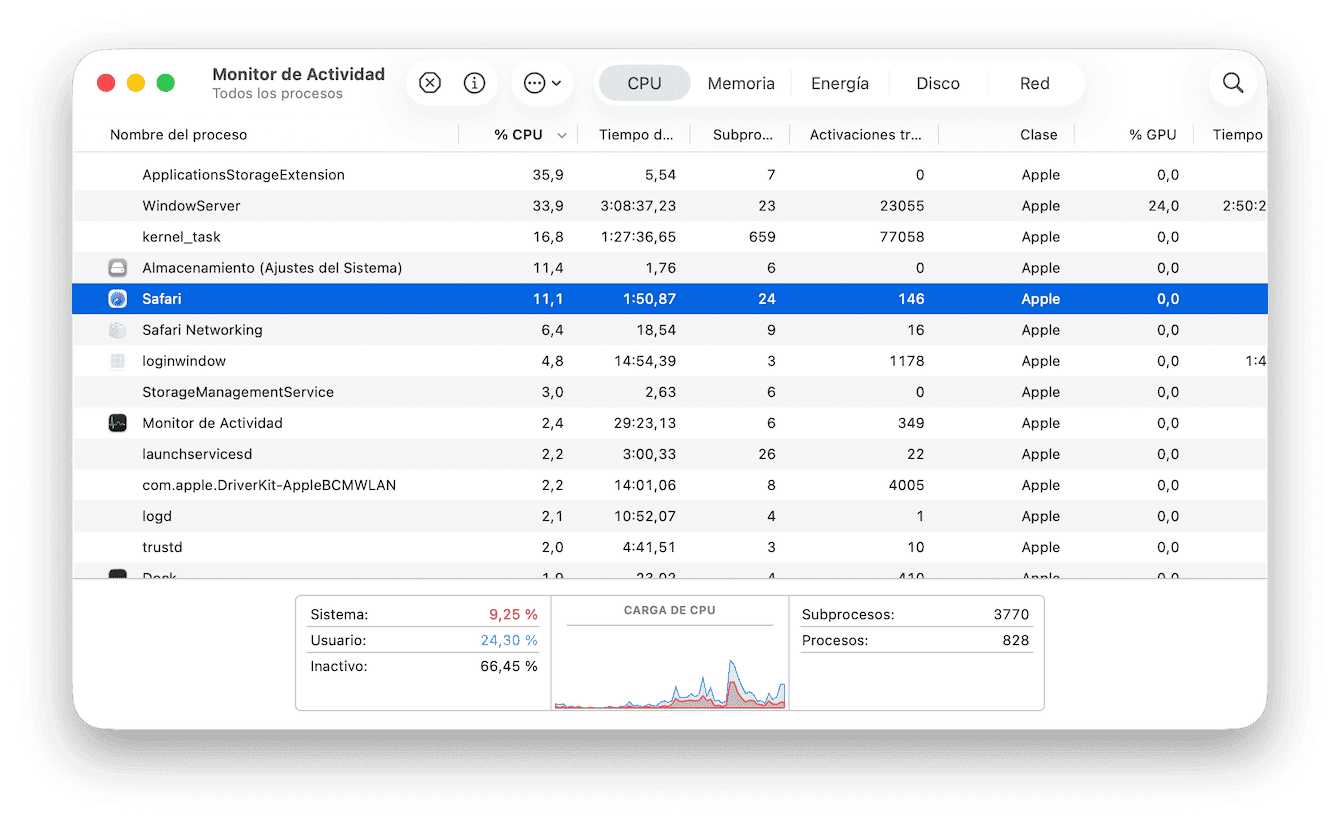The height and width of the screenshot is (825, 1340).
Task: Click kernel_task CPU time 1:27:36,65
Action: tap(637, 236)
